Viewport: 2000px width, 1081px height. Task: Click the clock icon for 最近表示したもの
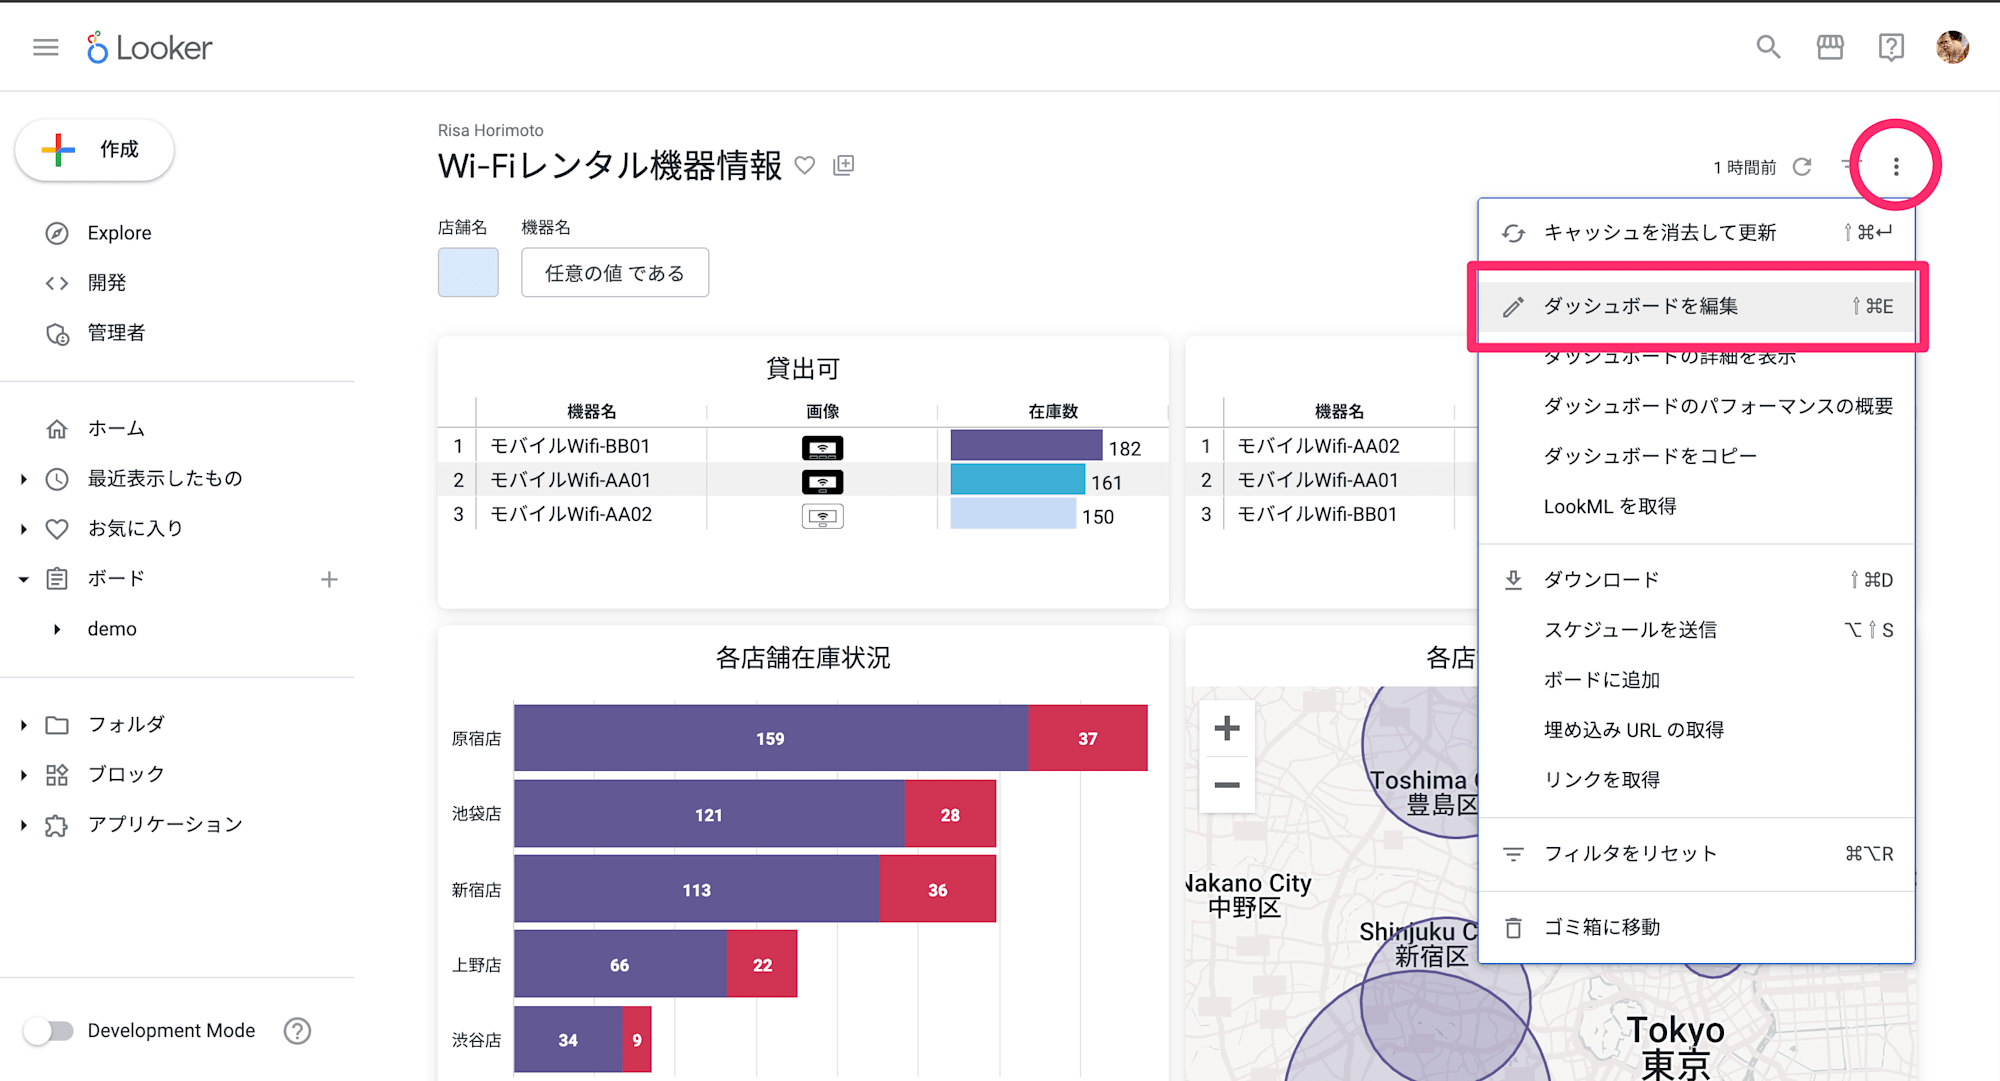point(57,479)
